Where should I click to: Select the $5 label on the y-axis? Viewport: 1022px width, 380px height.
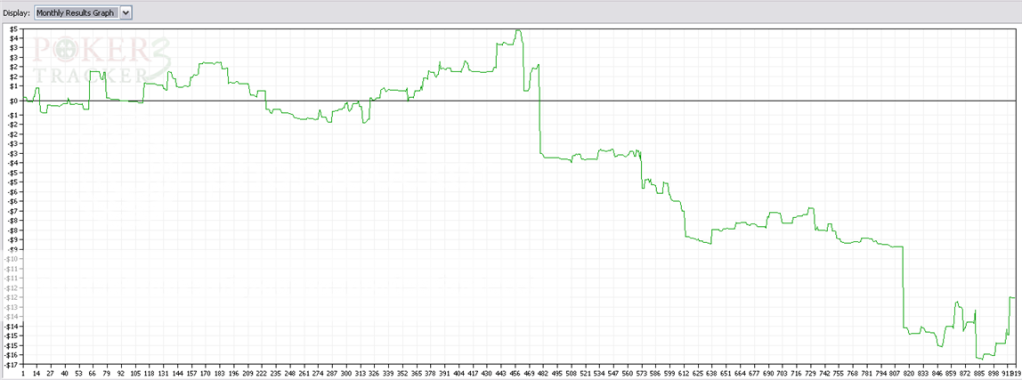click(13, 29)
